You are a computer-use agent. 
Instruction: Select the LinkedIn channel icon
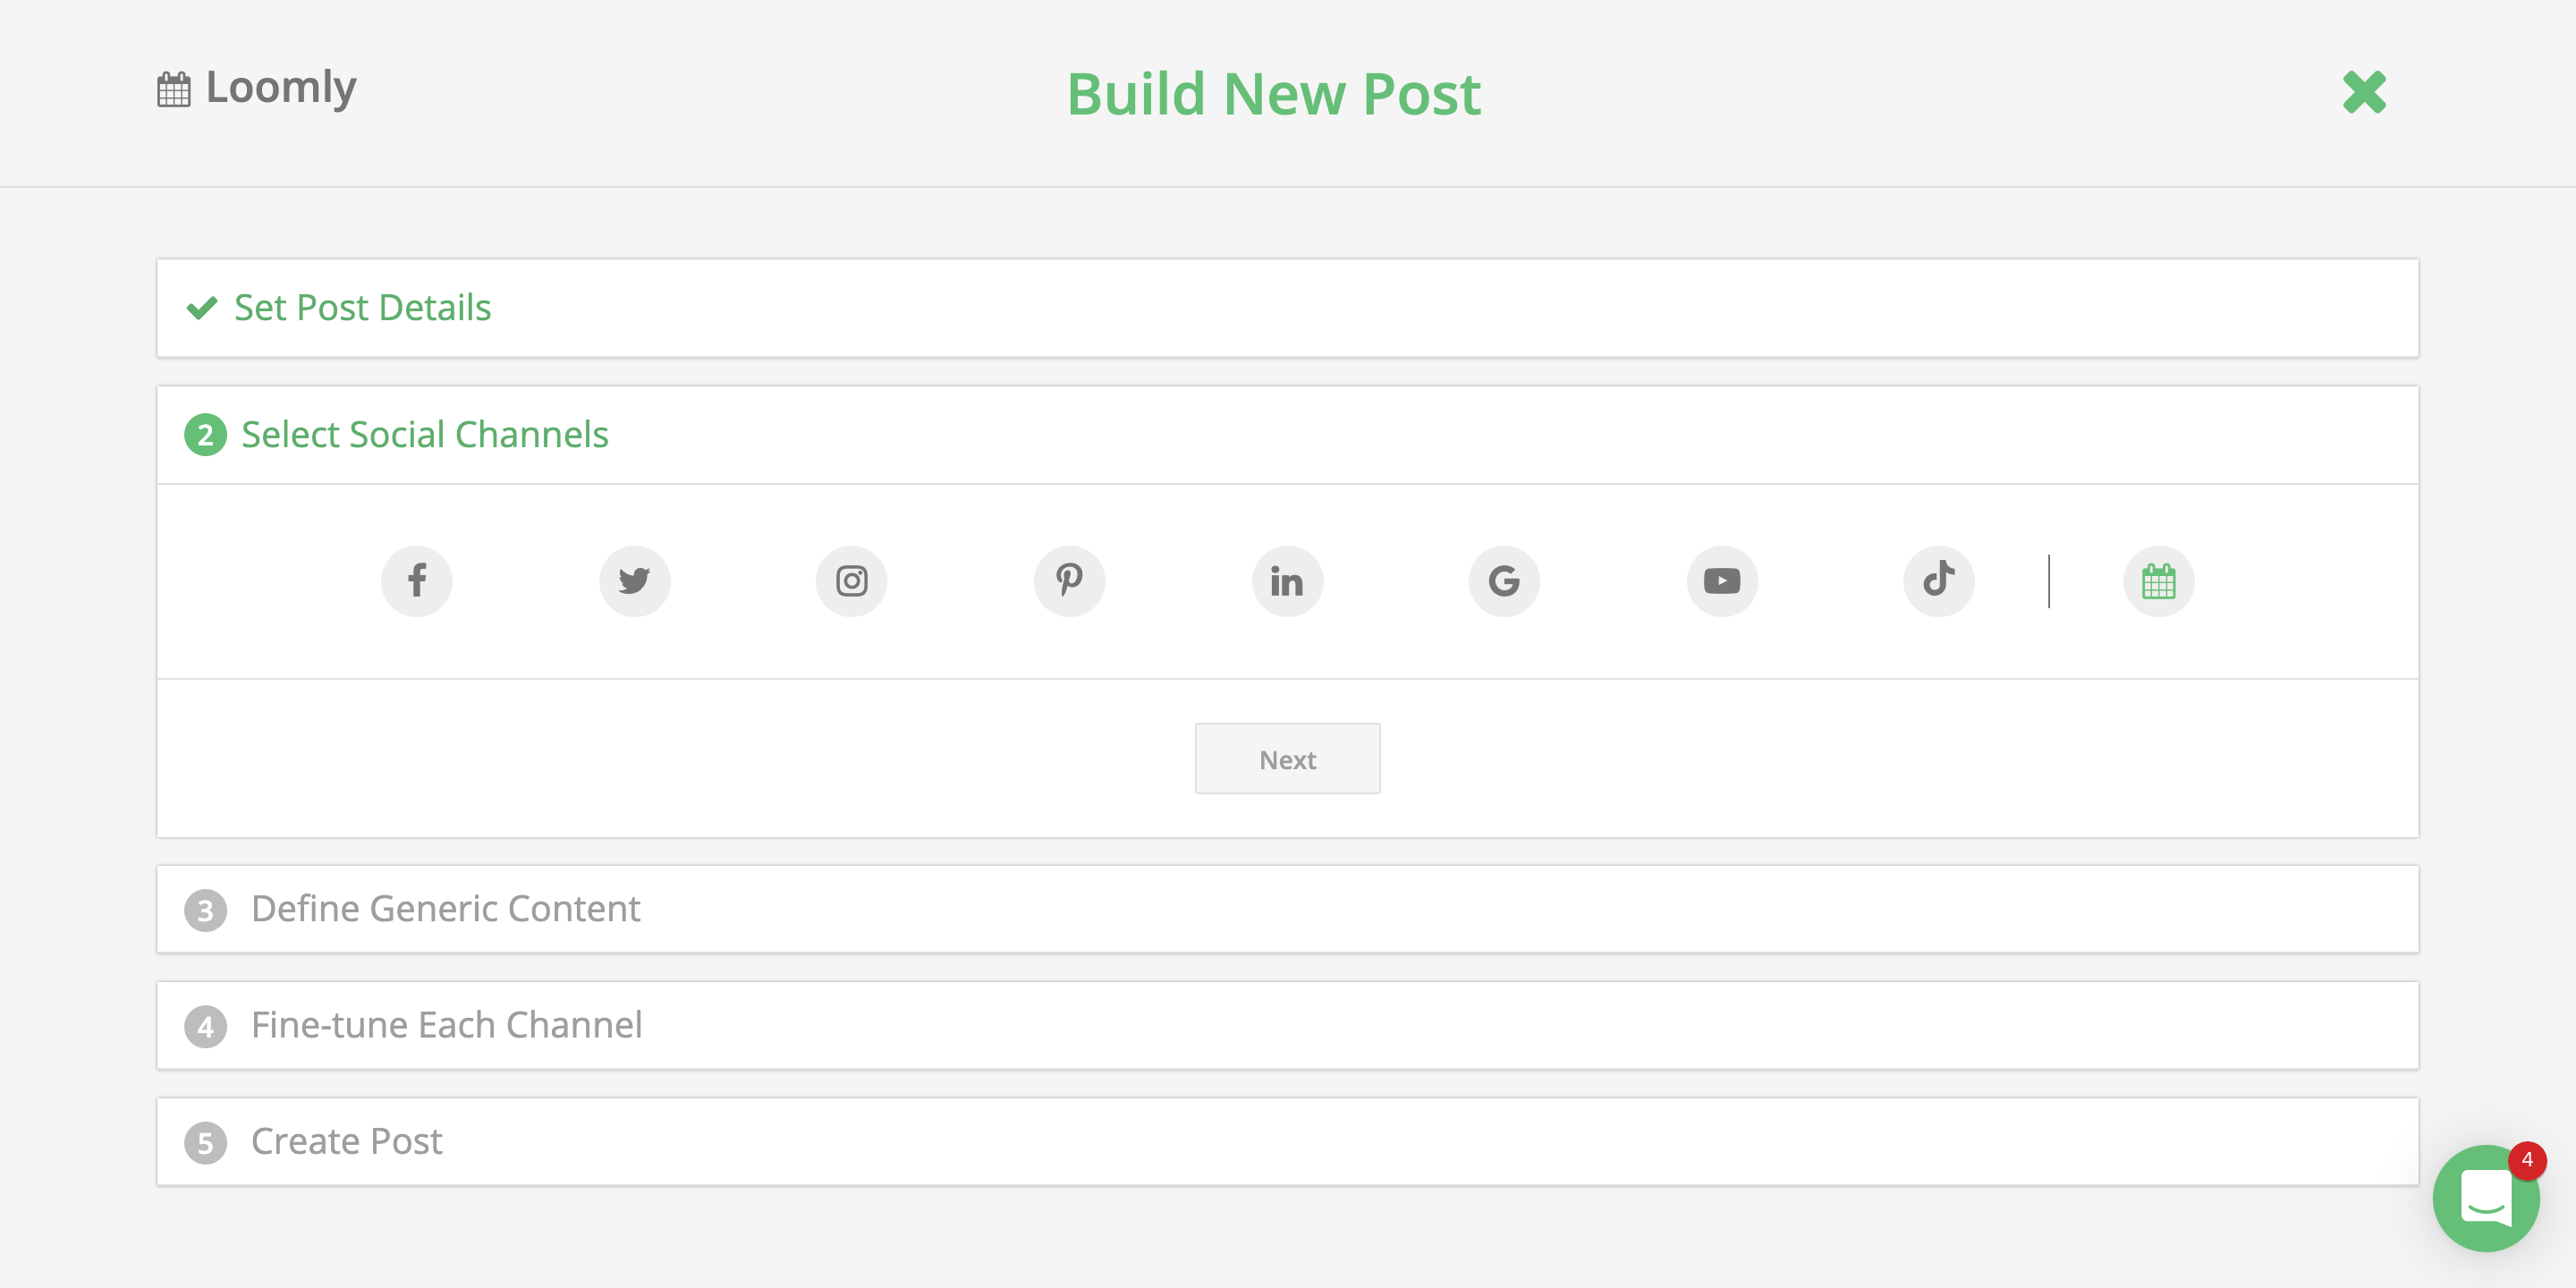point(1286,581)
